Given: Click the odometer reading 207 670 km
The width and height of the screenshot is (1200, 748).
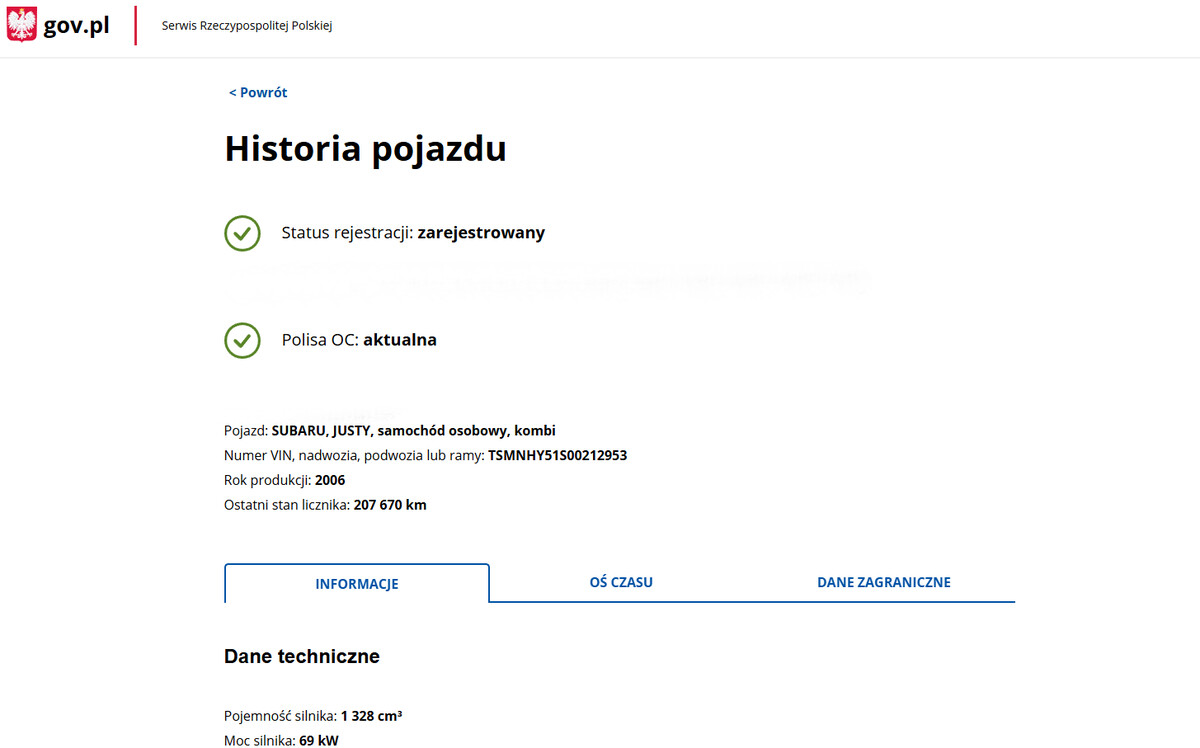Looking at the screenshot, I should (x=390, y=505).
